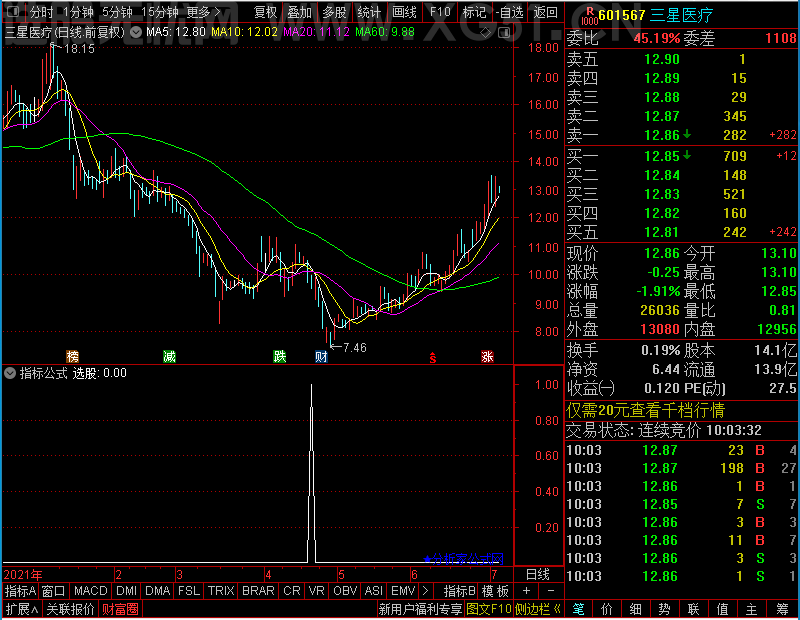Click the 涨 event marker on chart
Viewport: 800px width, 620px height.
tap(487, 356)
